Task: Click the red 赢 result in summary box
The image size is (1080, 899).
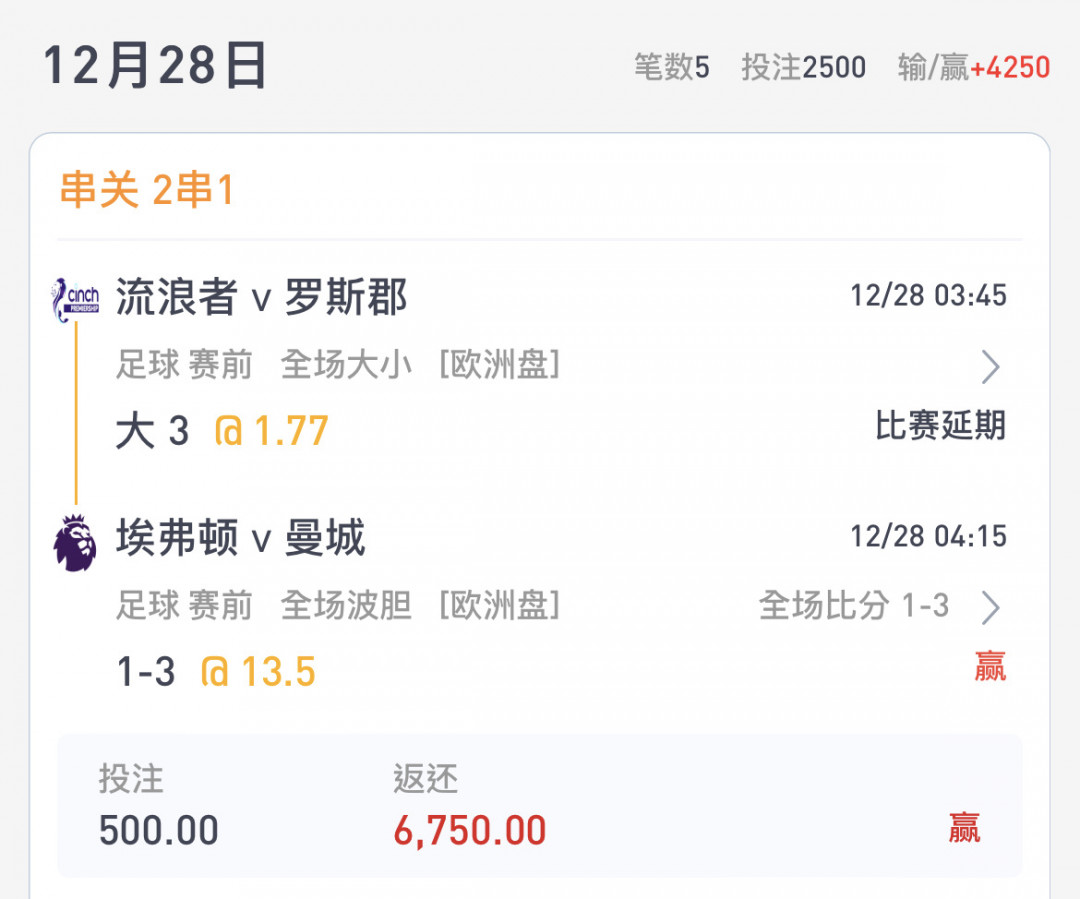Action: click(x=964, y=827)
